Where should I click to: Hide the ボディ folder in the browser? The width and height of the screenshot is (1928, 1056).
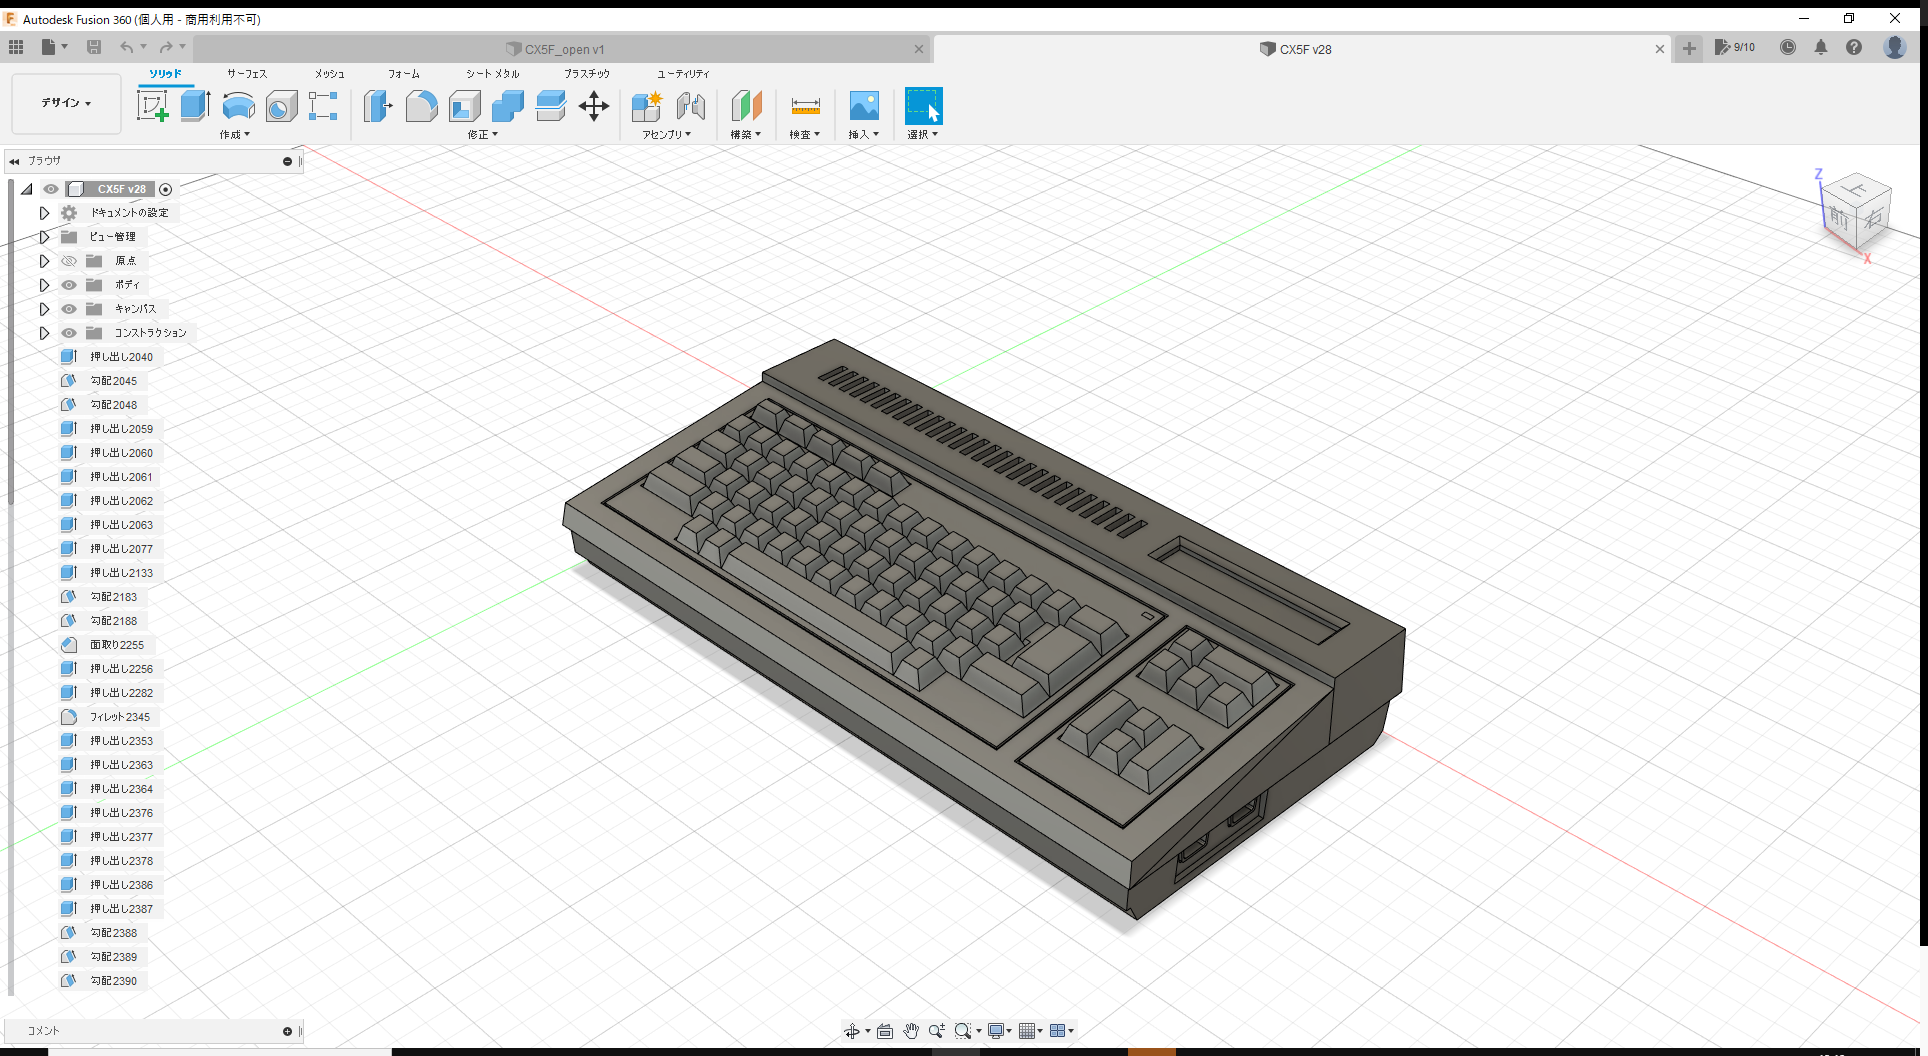(x=68, y=285)
